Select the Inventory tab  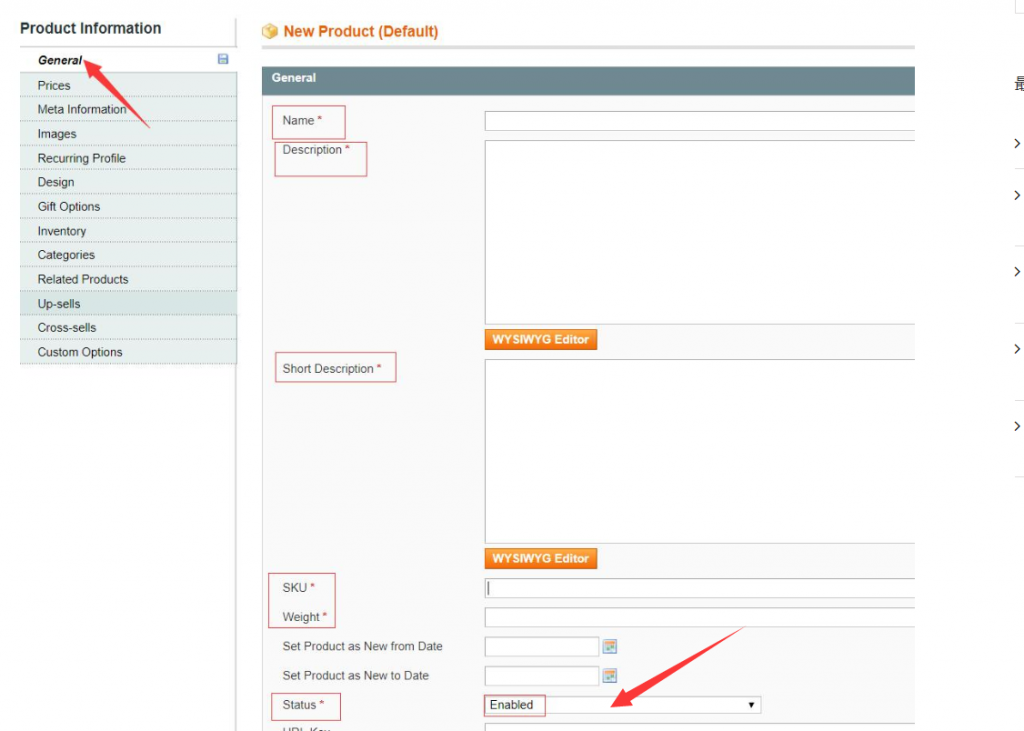(x=62, y=231)
